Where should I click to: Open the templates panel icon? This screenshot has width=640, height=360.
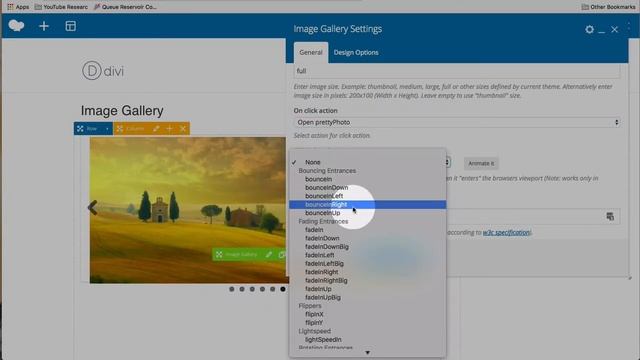71,26
